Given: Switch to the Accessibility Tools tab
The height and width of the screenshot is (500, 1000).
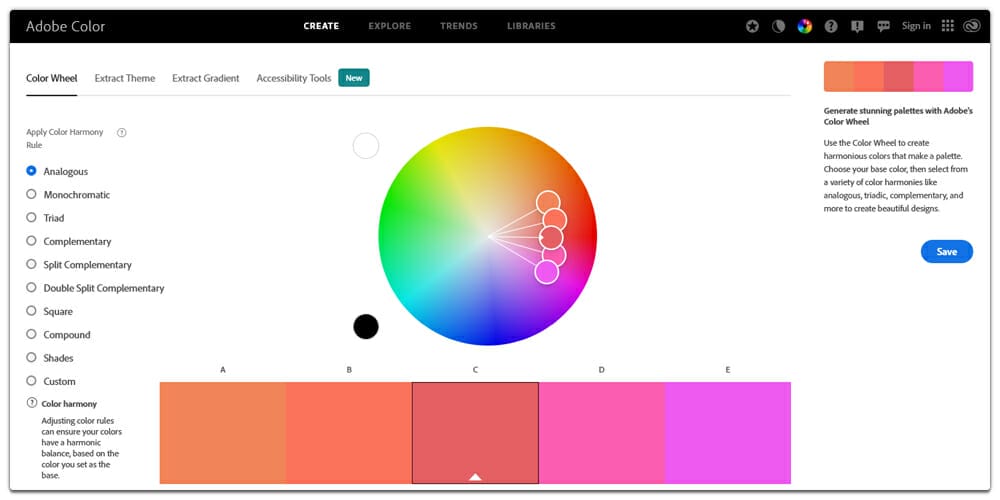Looking at the screenshot, I should click(293, 78).
